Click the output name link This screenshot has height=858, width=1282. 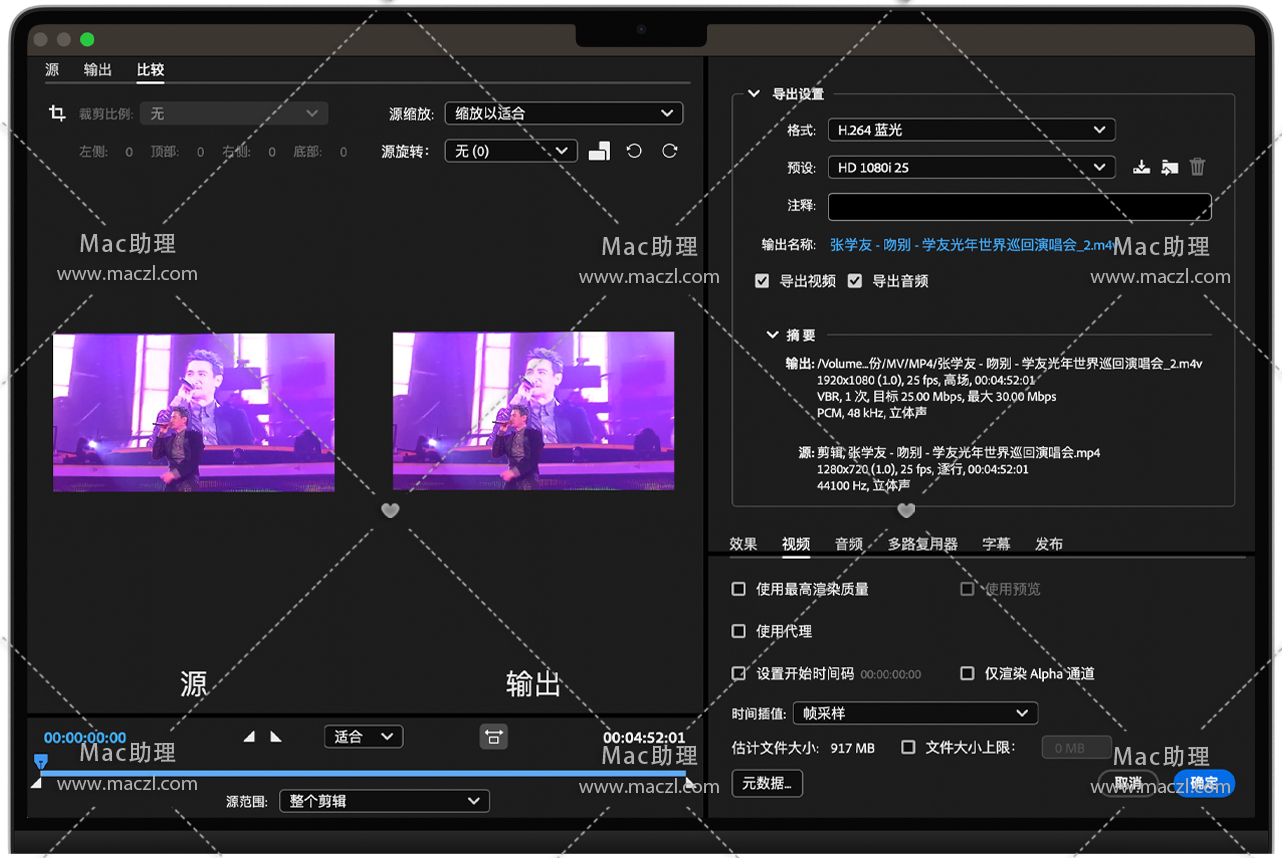coord(970,245)
